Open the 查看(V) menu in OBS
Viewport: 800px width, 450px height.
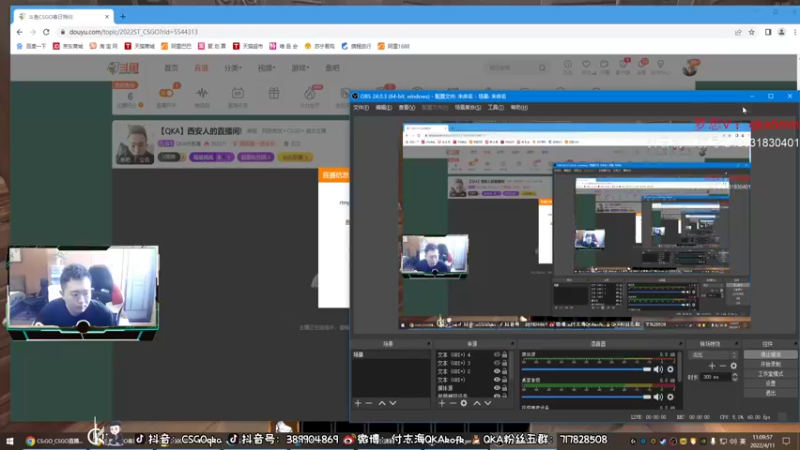click(x=407, y=108)
